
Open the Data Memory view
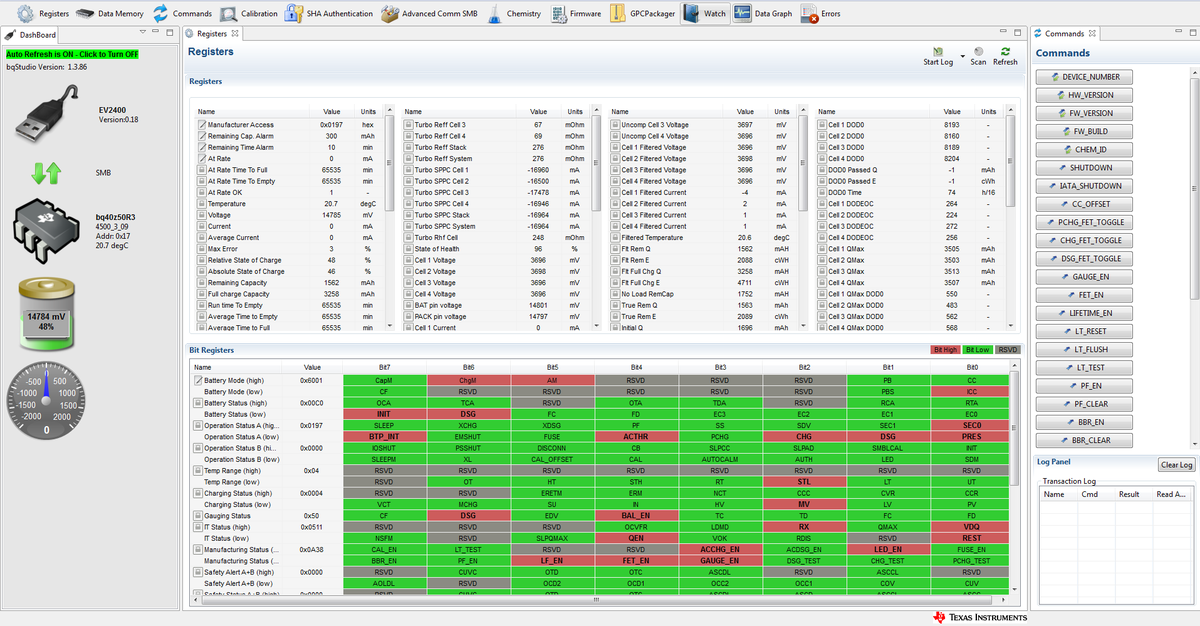coord(110,14)
